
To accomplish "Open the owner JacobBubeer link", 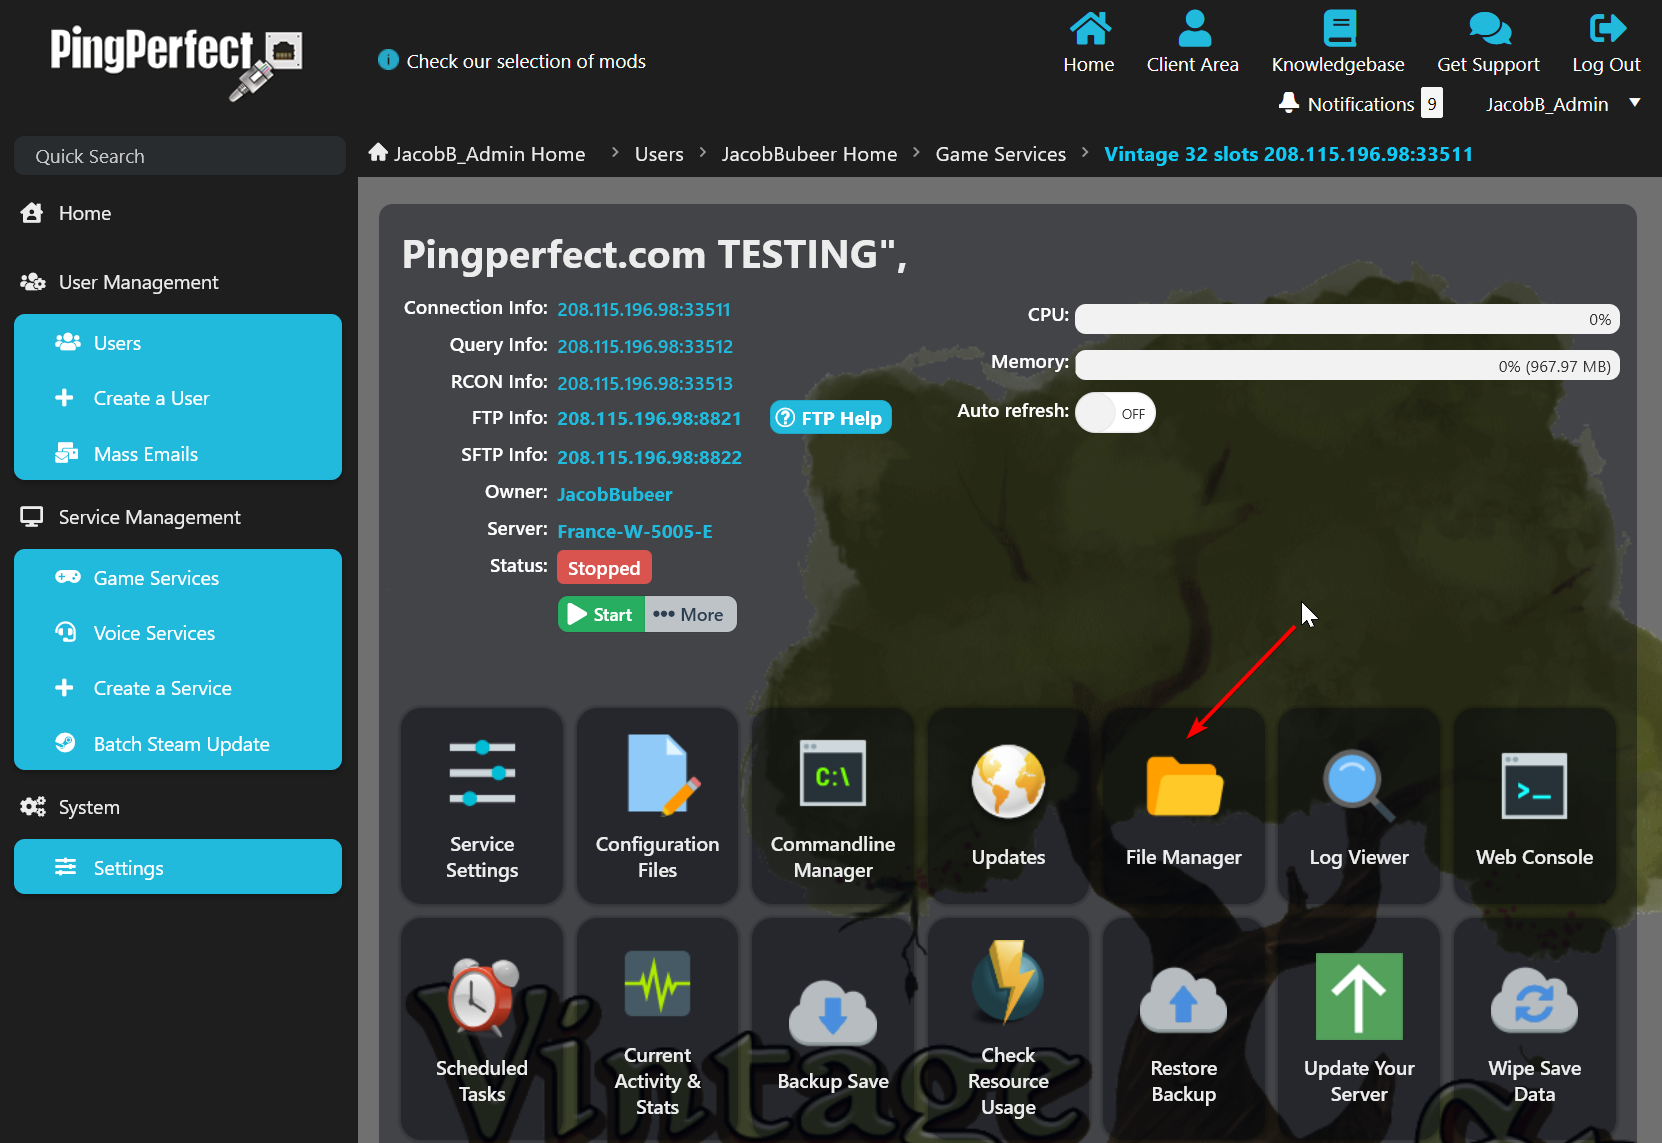I will tap(614, 494).
